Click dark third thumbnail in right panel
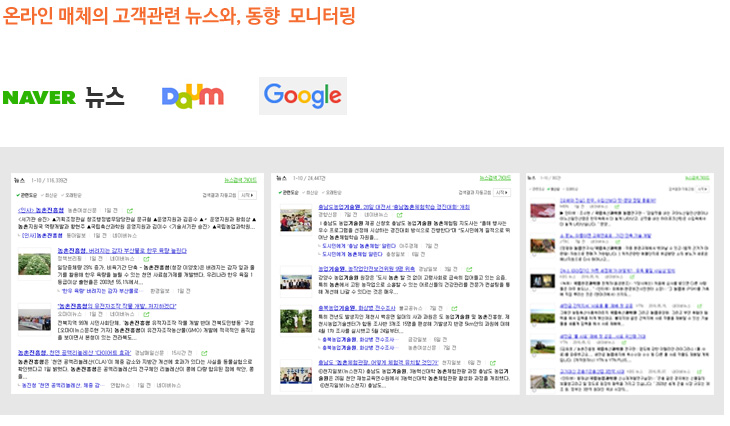This screenshot has width=730, height=426. click(x=542, y=281)
